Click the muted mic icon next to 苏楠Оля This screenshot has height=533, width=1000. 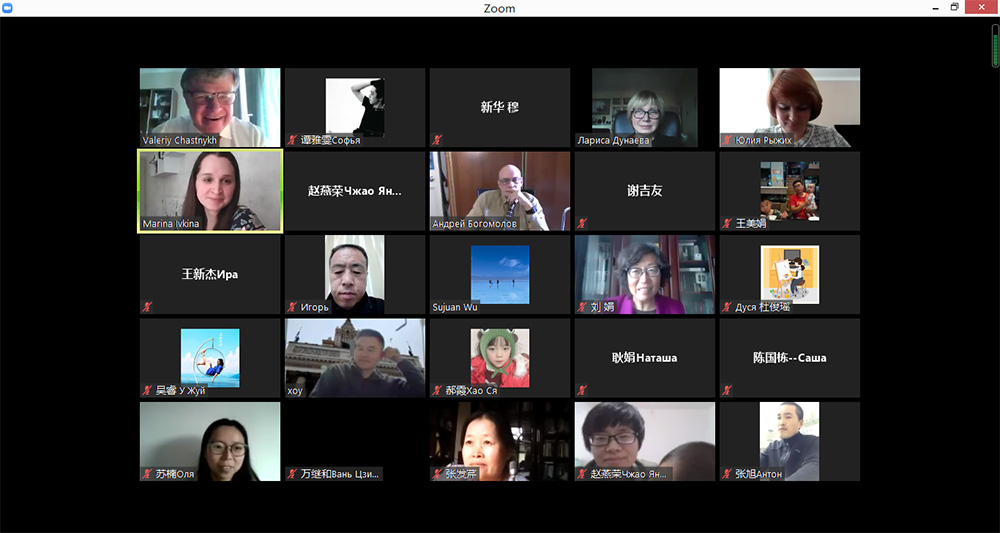coord(147,474)
